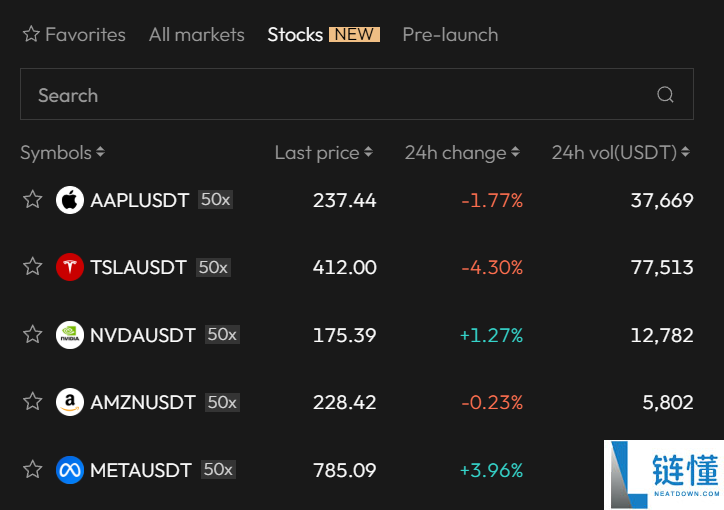Image resolution: width=724 pixels, height=510 pixels.
Task: Click the 50x leverage badge on TSLAUSDT
Action: pos(213,267)
